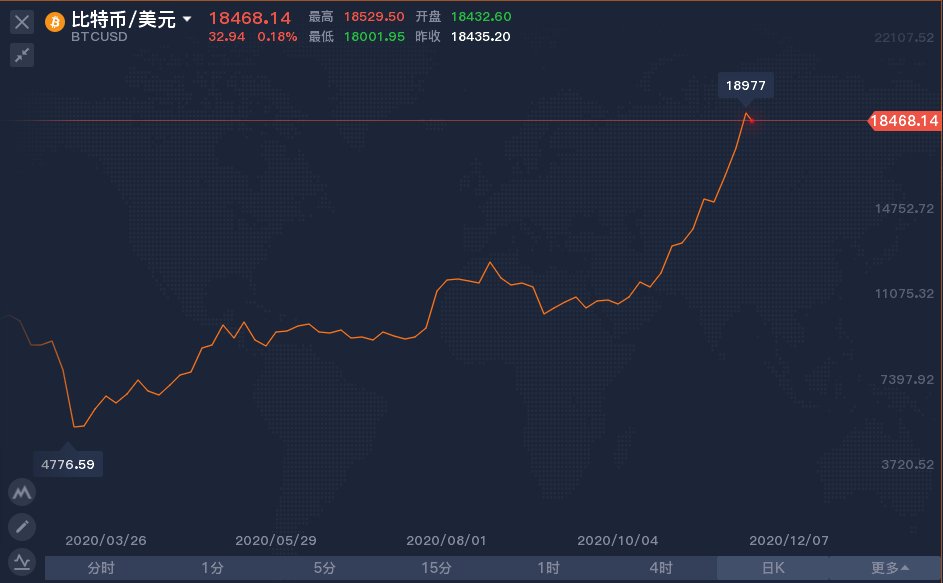Click the indicator (wave) icon above the pencil
Viewport: 943px width, 583px height.
click(21, 492)
